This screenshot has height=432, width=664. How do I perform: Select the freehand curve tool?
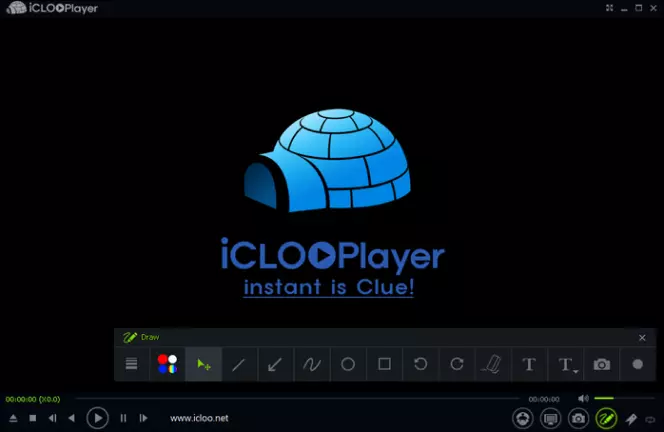312,364
